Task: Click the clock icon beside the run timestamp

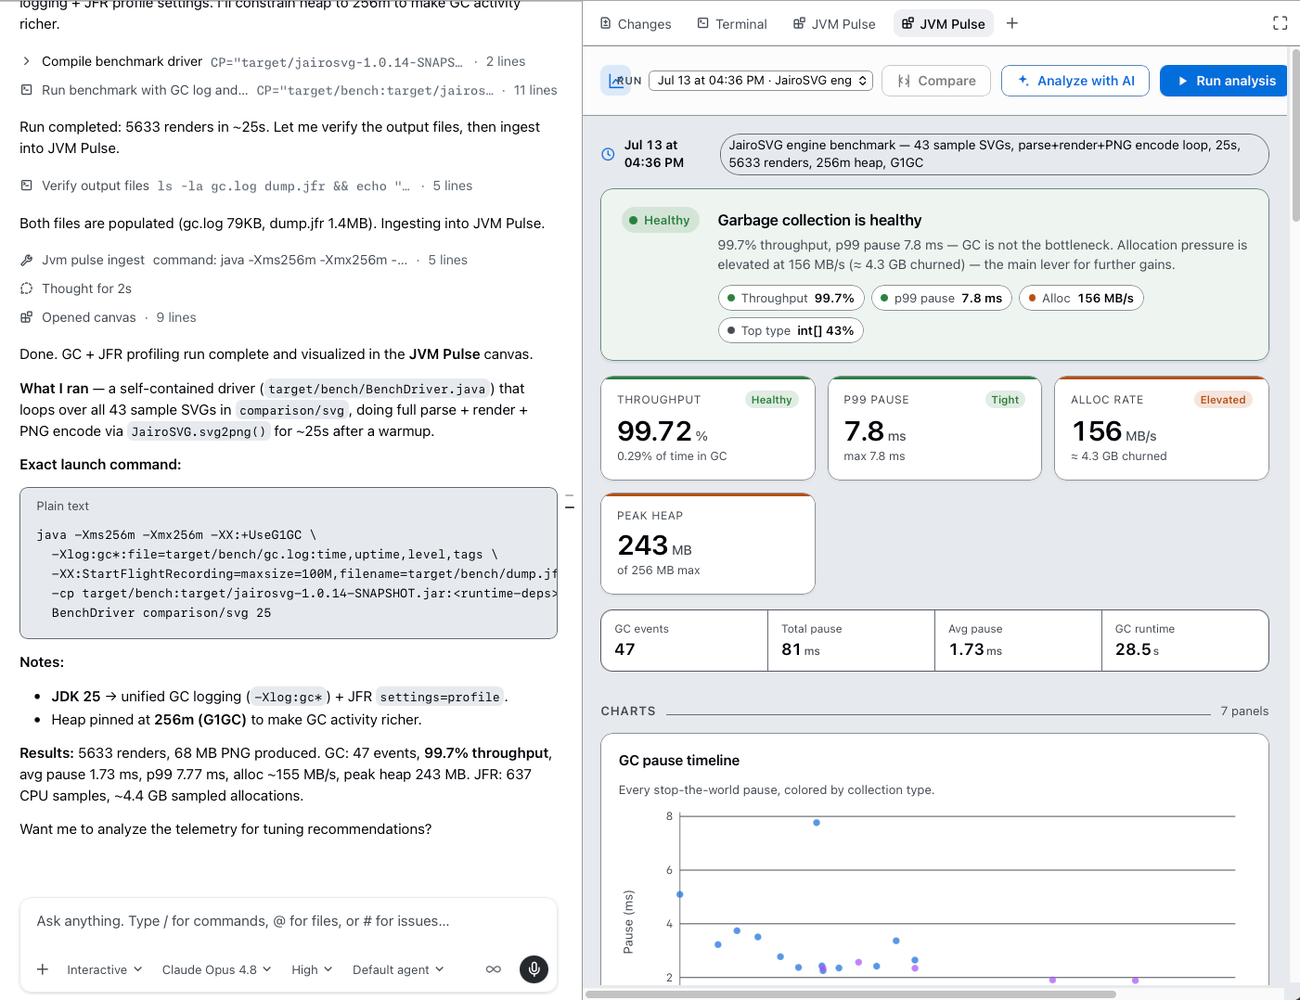Action: tap(608, 154)
